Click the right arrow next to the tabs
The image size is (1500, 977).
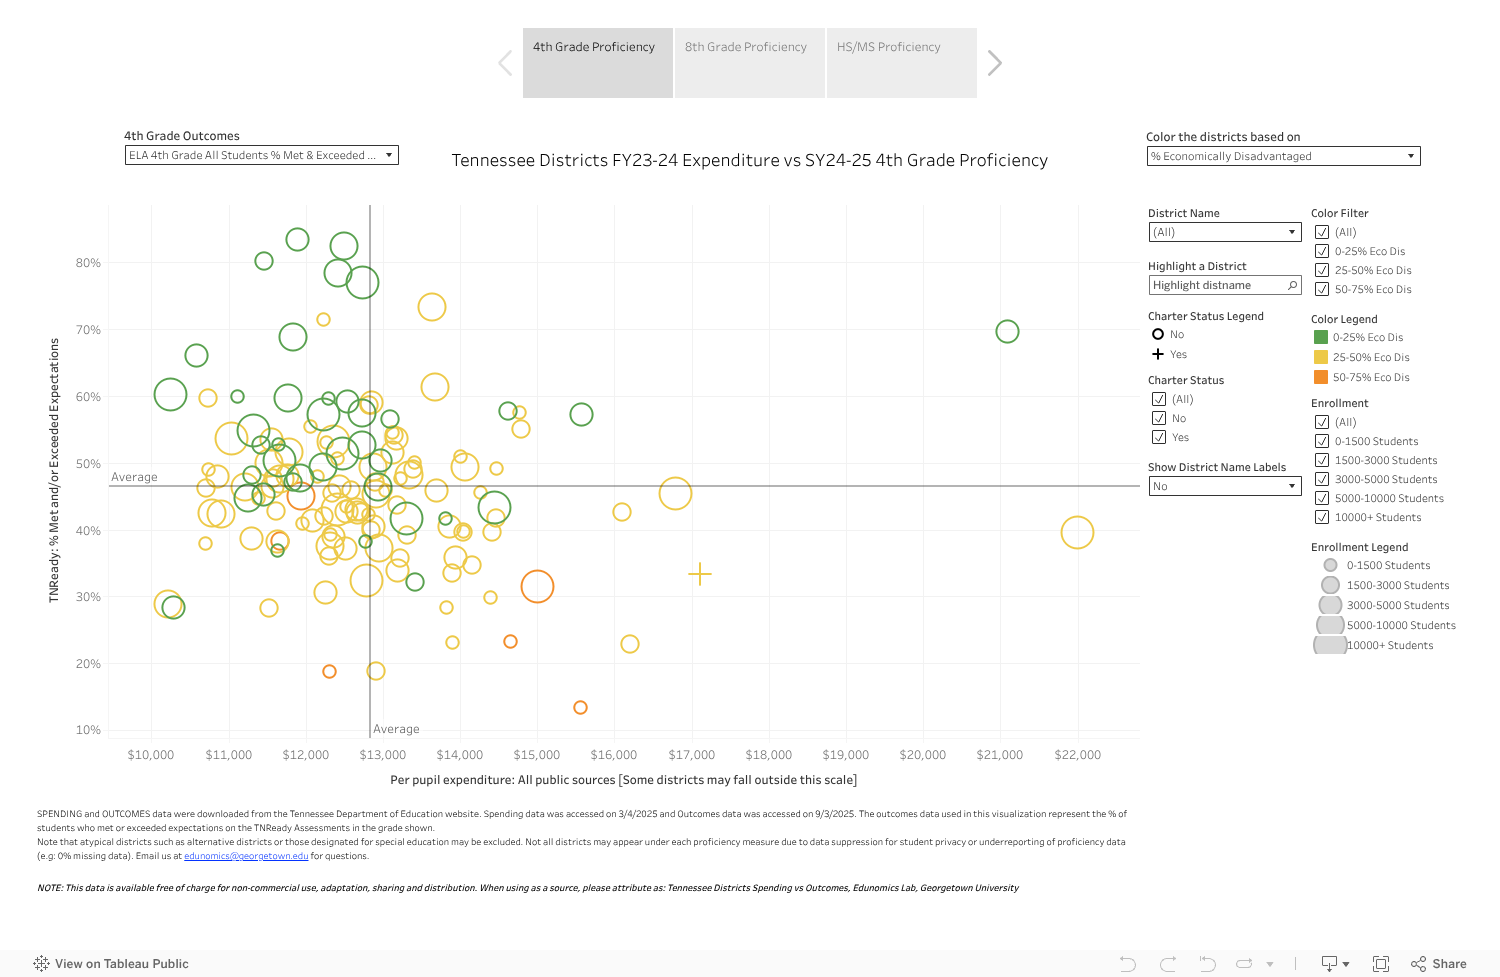click(x=994, y=62)
